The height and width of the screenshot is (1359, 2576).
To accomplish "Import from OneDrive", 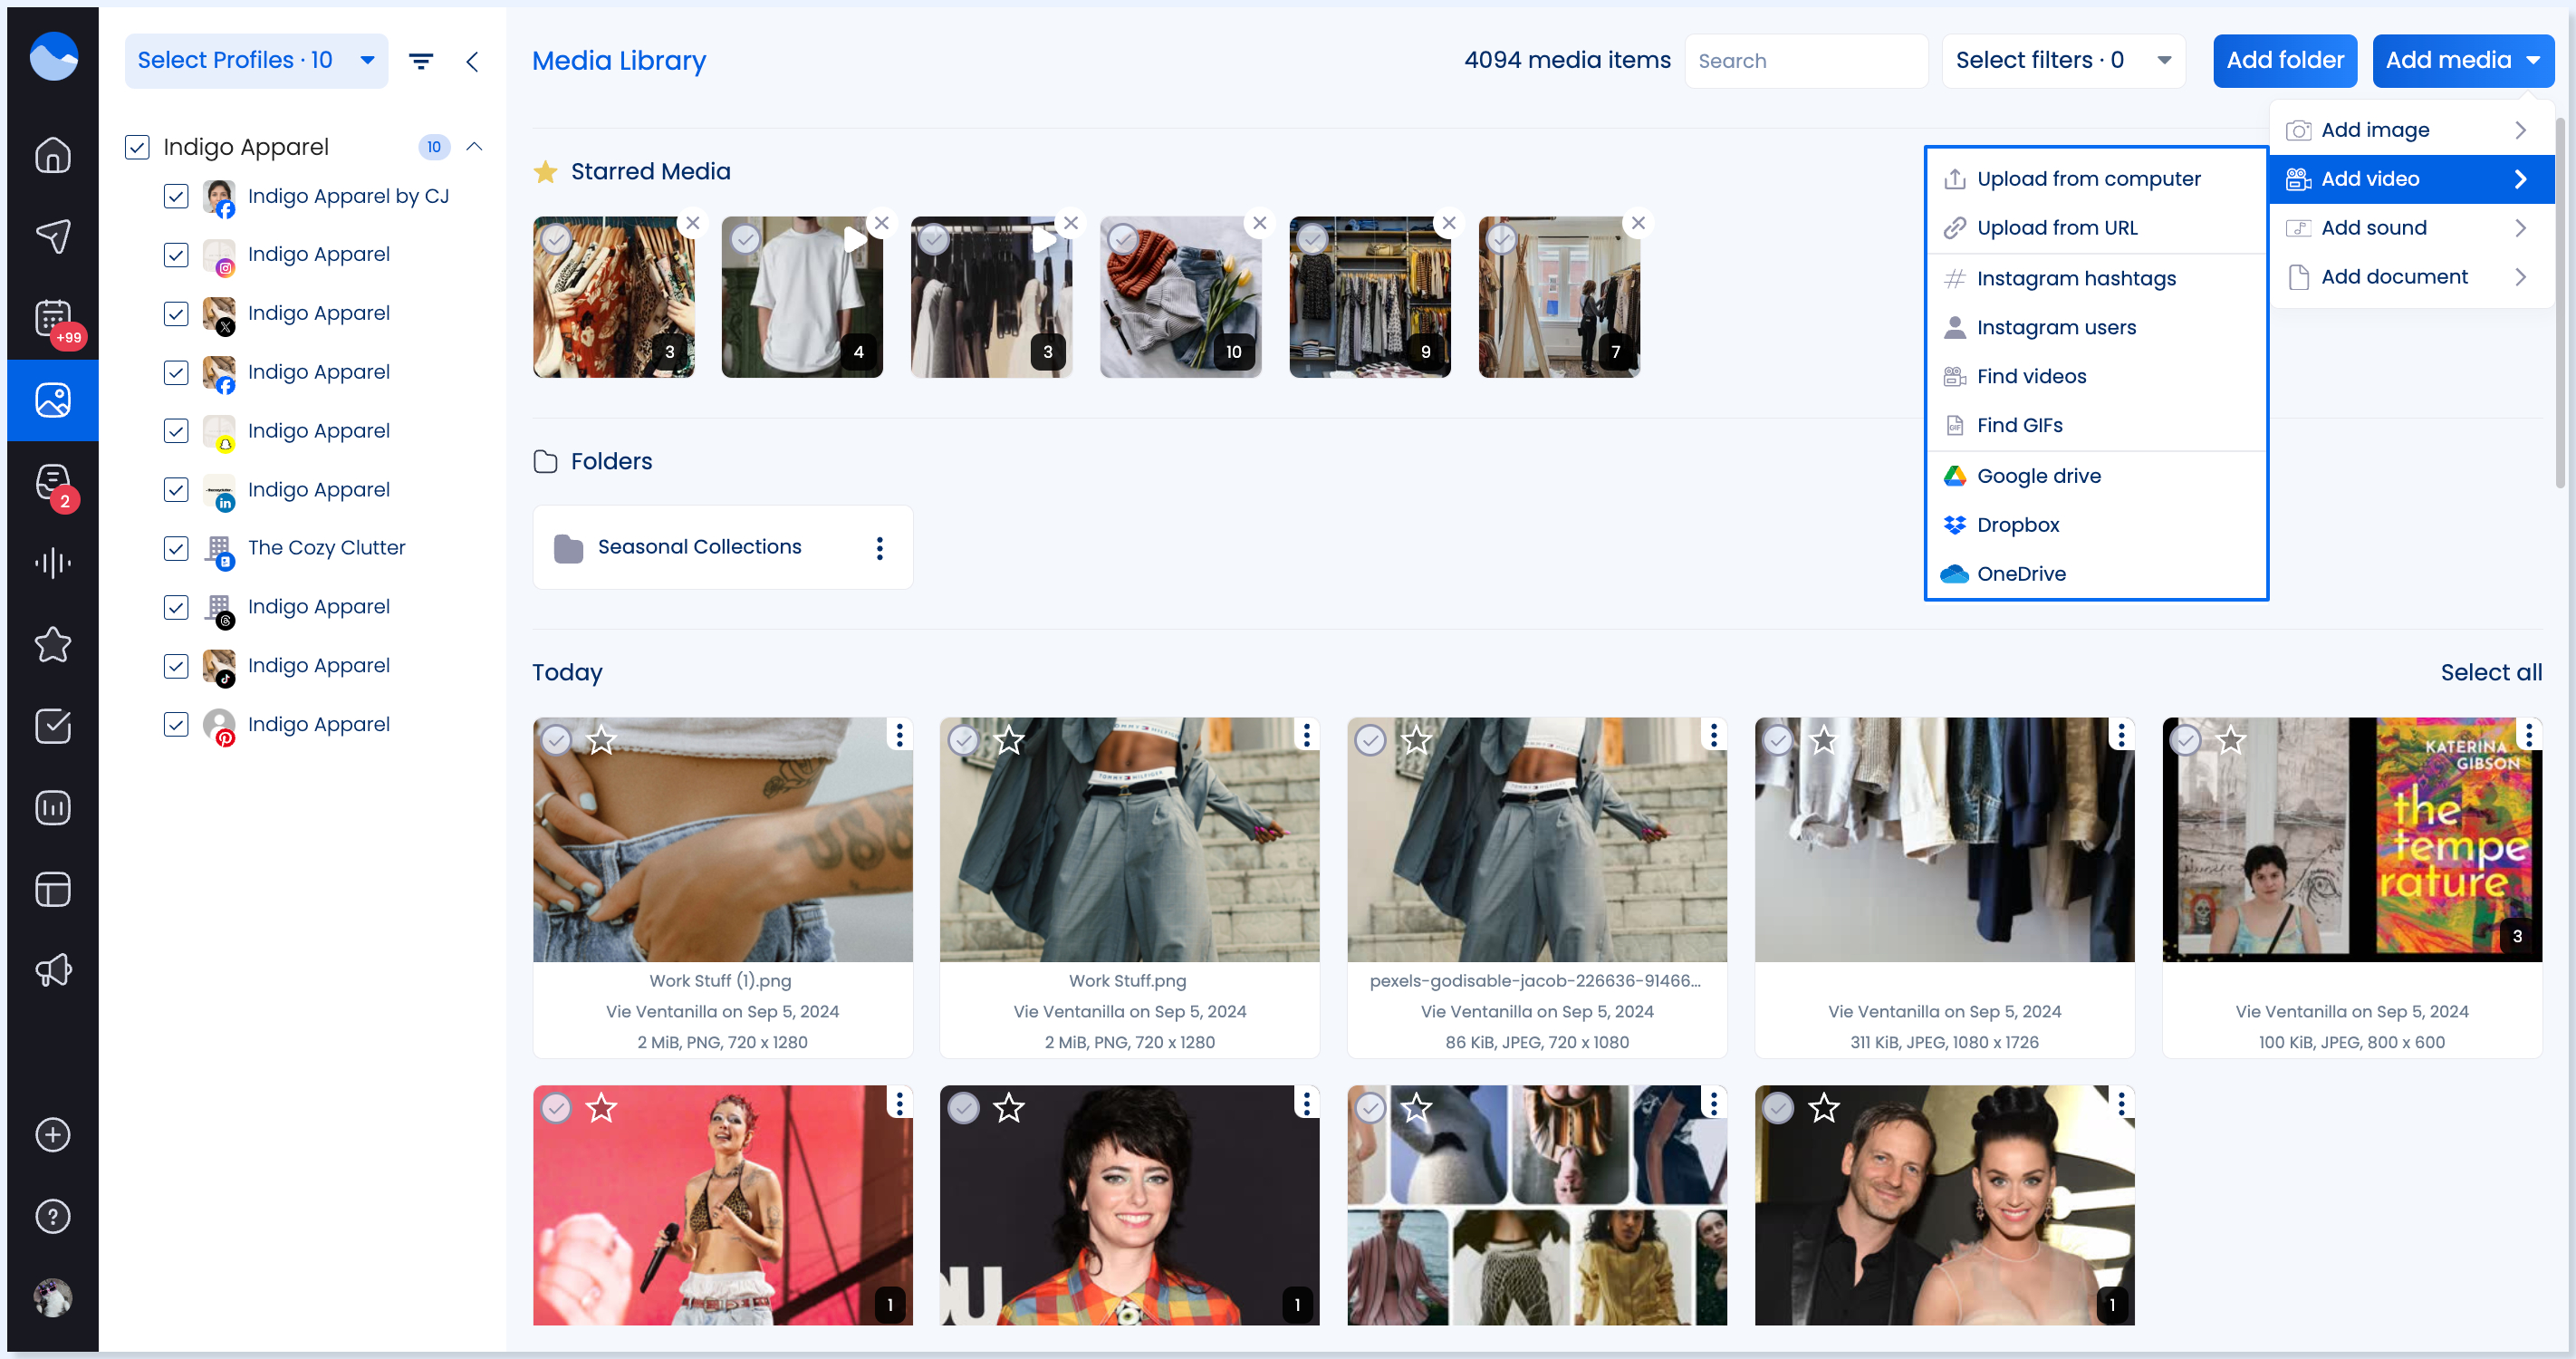I will [x=2096, y=575].
